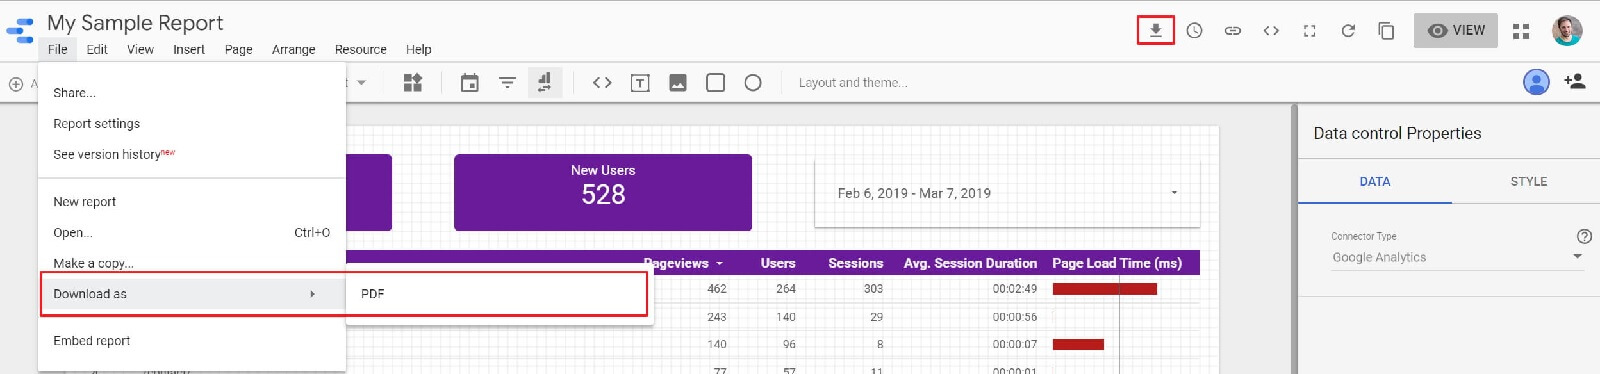The height and width of the screenshot is (374, 1600).
Task: Open the Connector Type dropdown
Action: (1457, 258)
